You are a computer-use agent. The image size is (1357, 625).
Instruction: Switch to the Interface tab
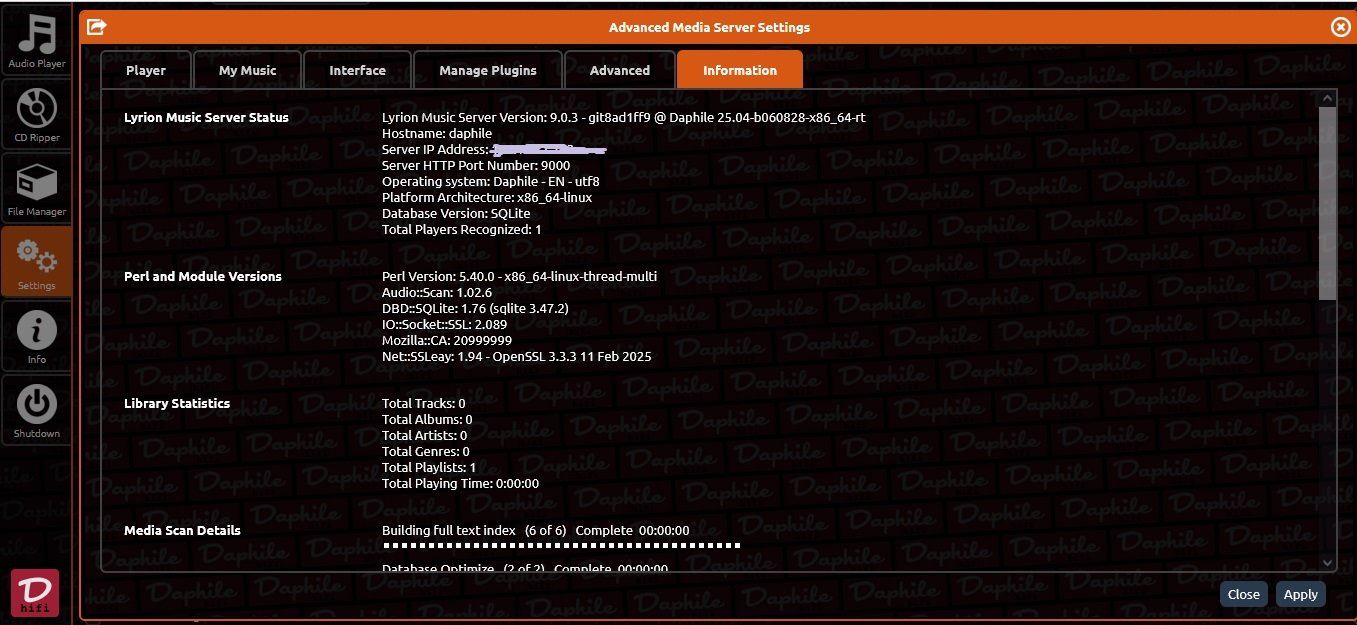point(357,70)
